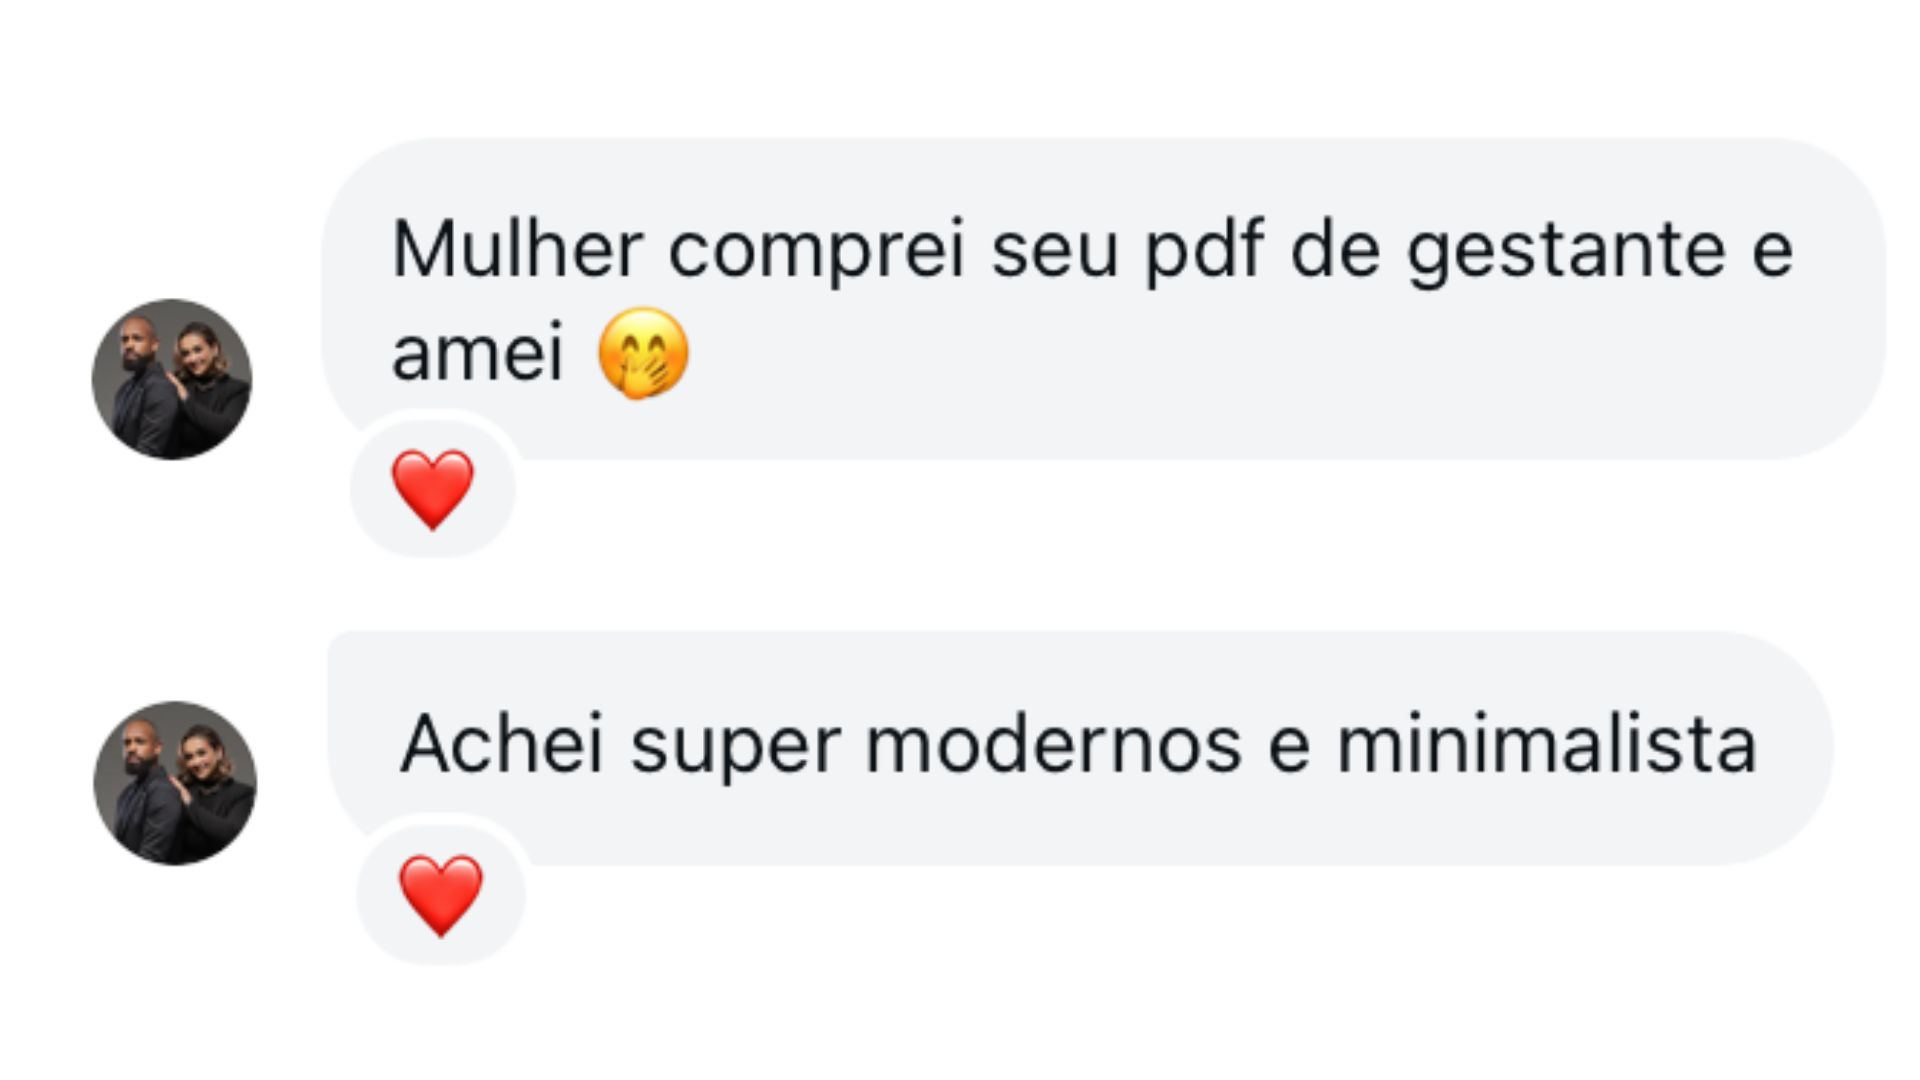
Task: Click the word "gestante" in first message
Action: point(1566,250)
